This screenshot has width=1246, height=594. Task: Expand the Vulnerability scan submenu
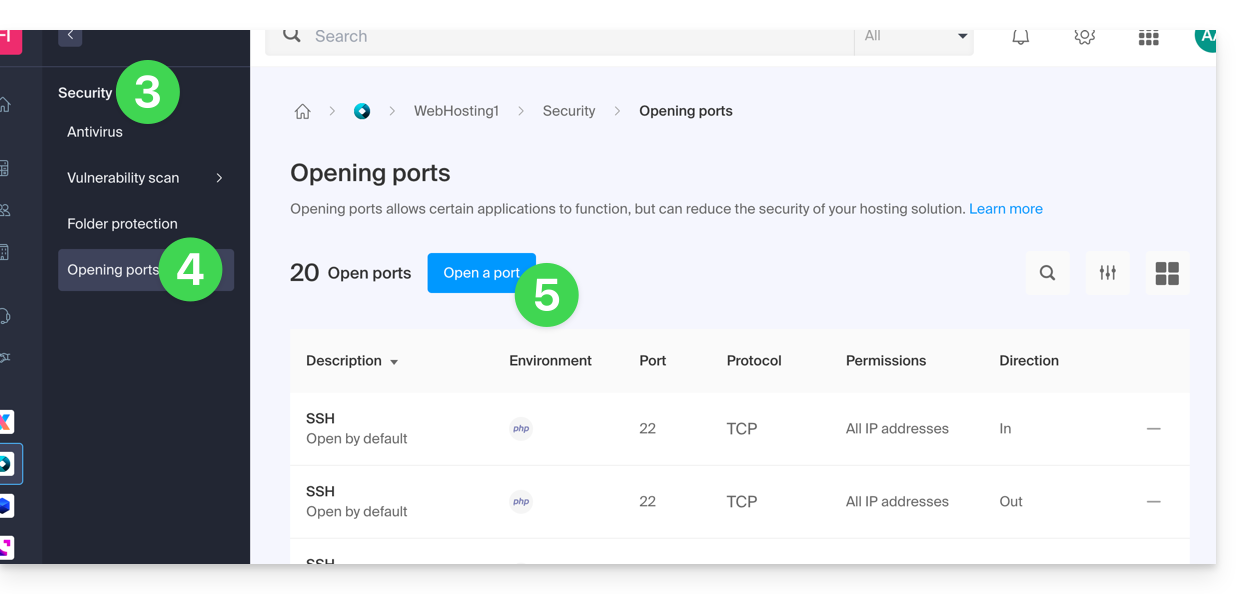219,178
